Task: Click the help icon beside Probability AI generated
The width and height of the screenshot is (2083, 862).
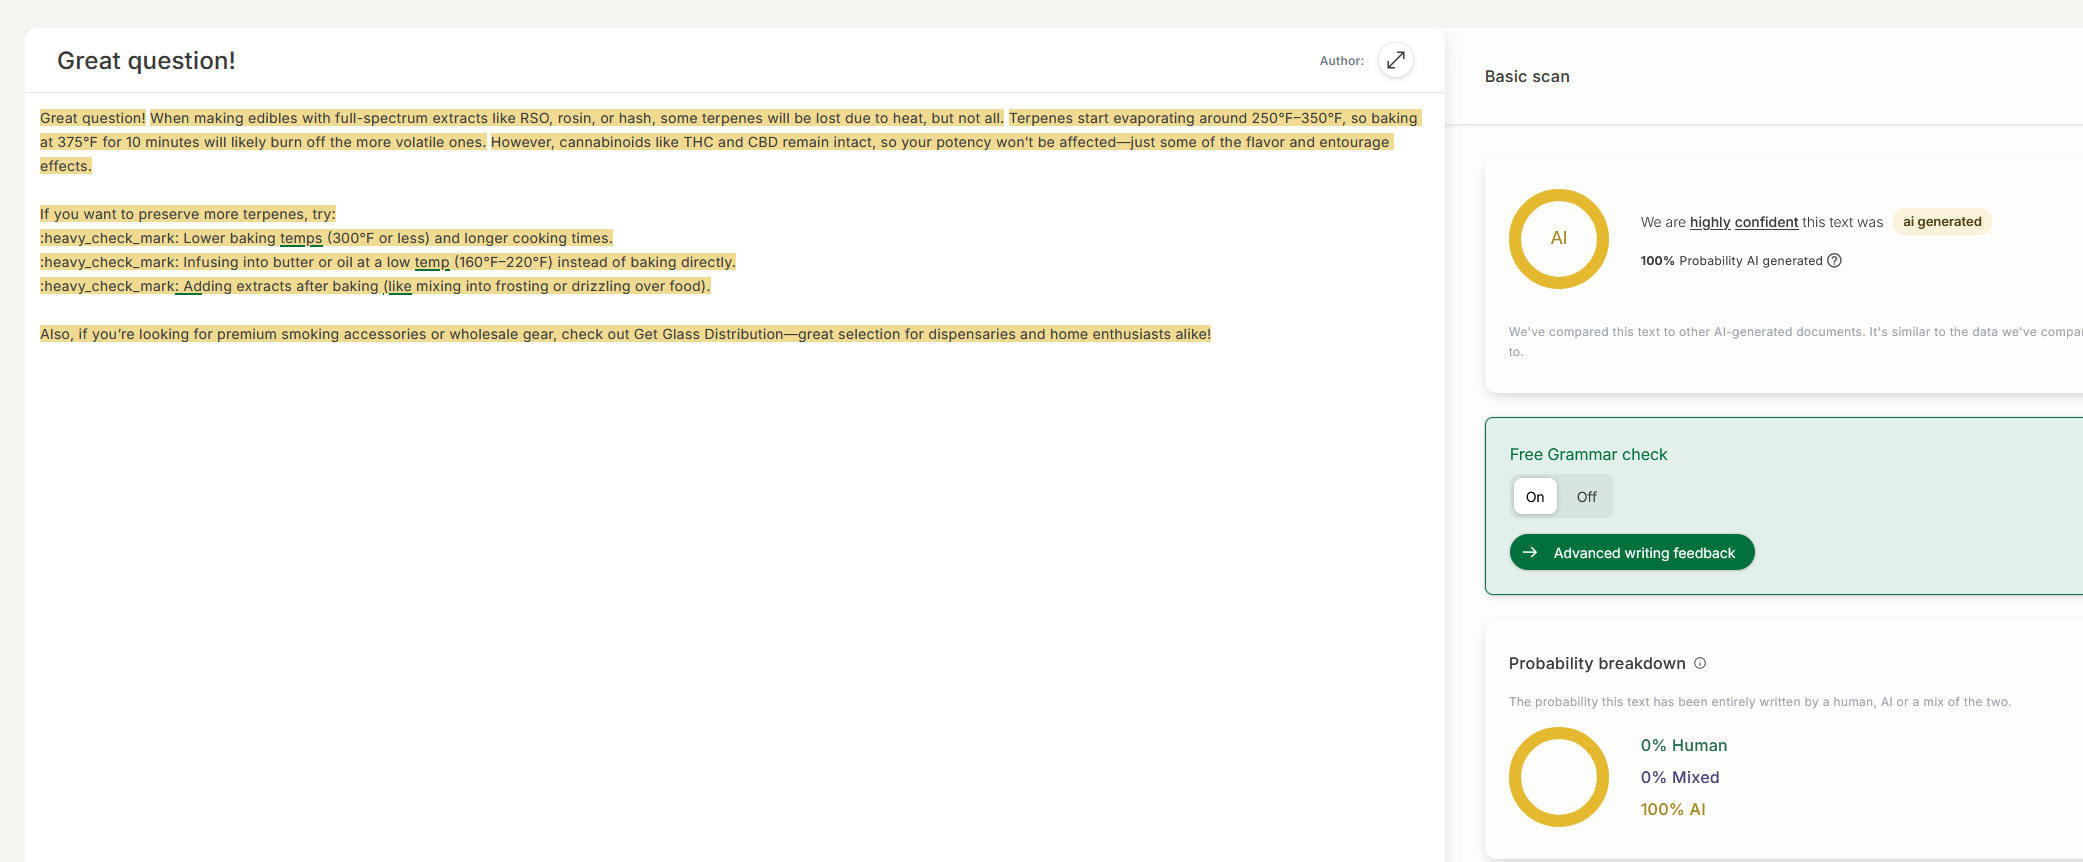Action: [x=1834, y=261]
